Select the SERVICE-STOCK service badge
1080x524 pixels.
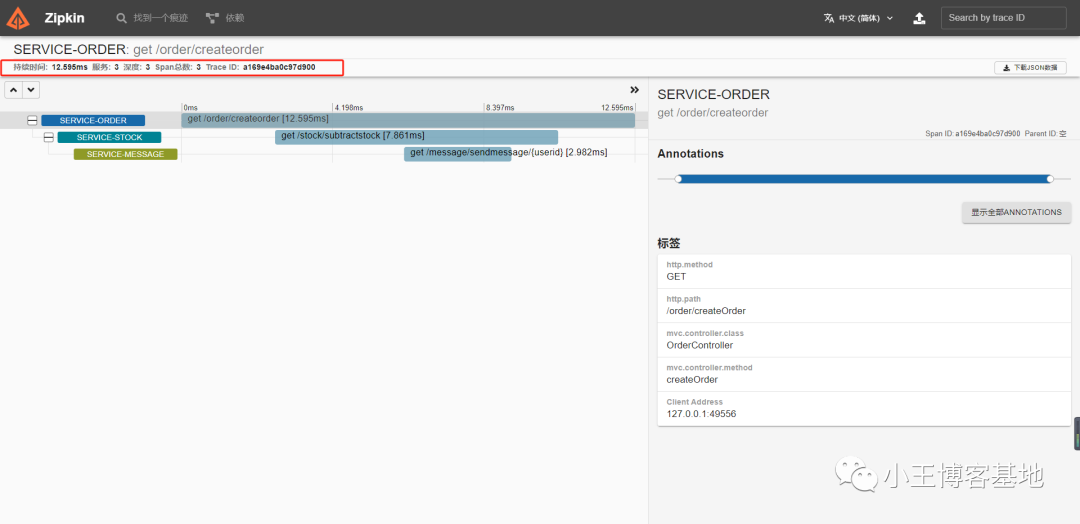(110, 137)
